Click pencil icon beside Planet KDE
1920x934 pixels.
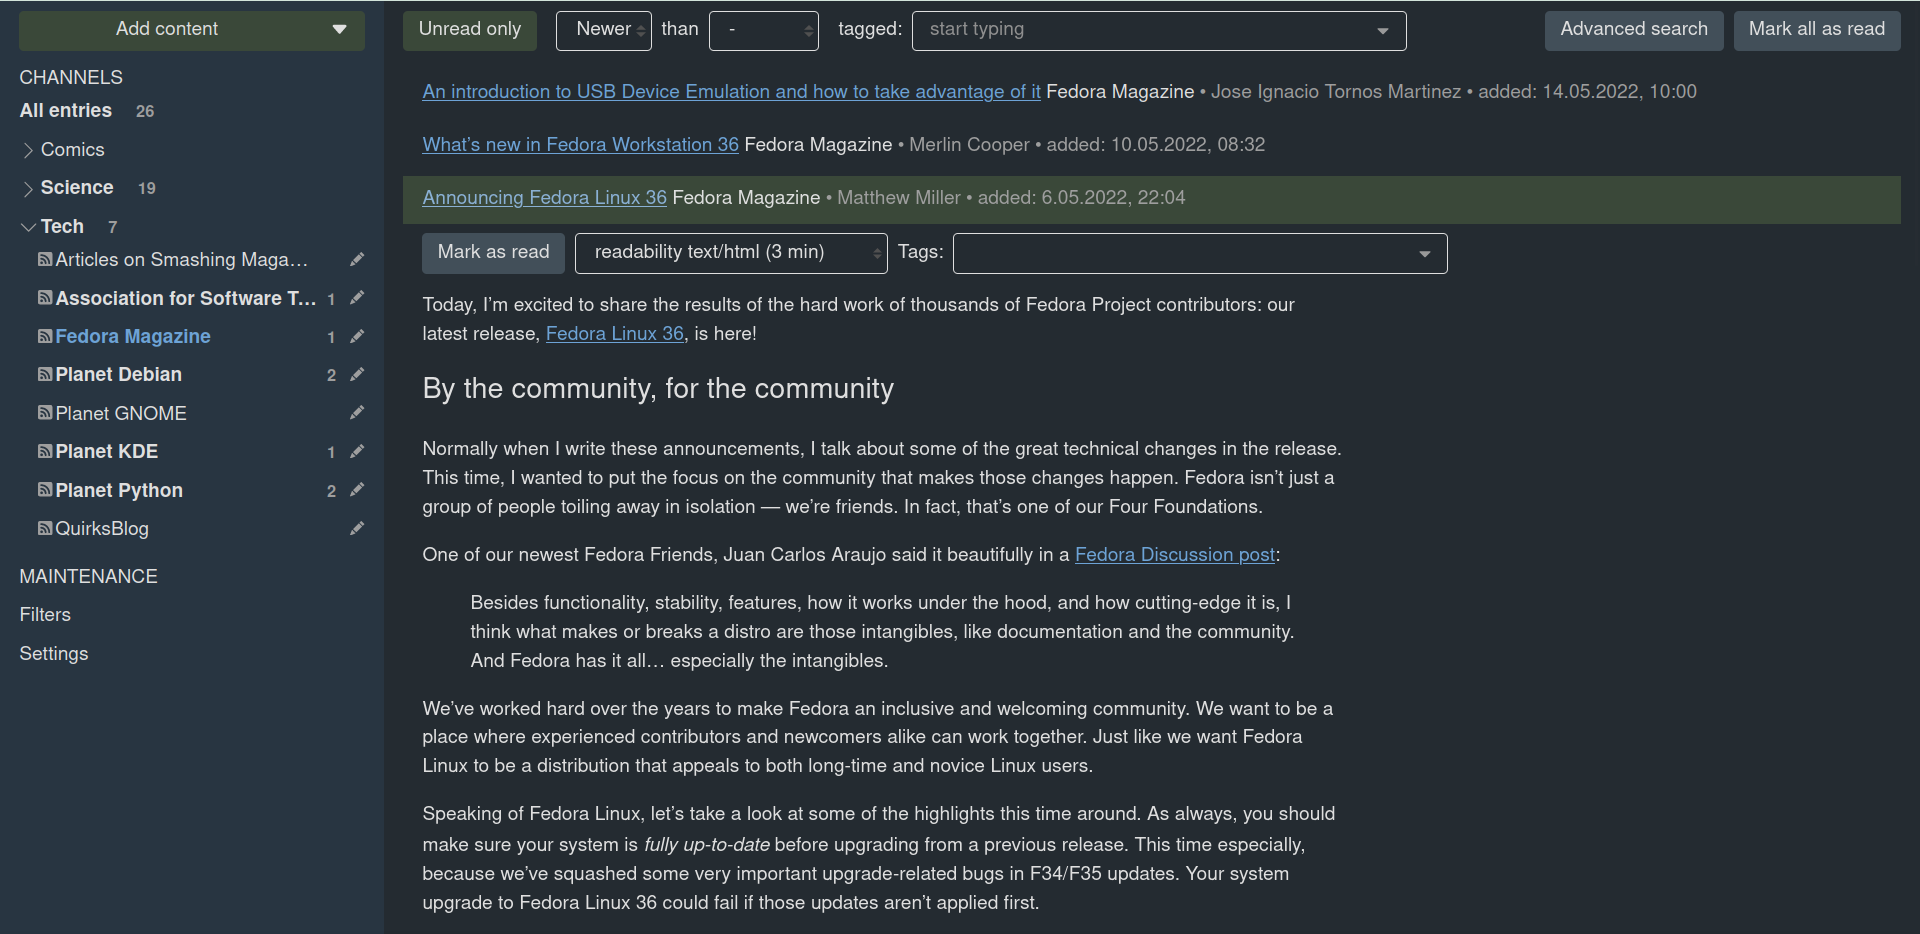357,452
